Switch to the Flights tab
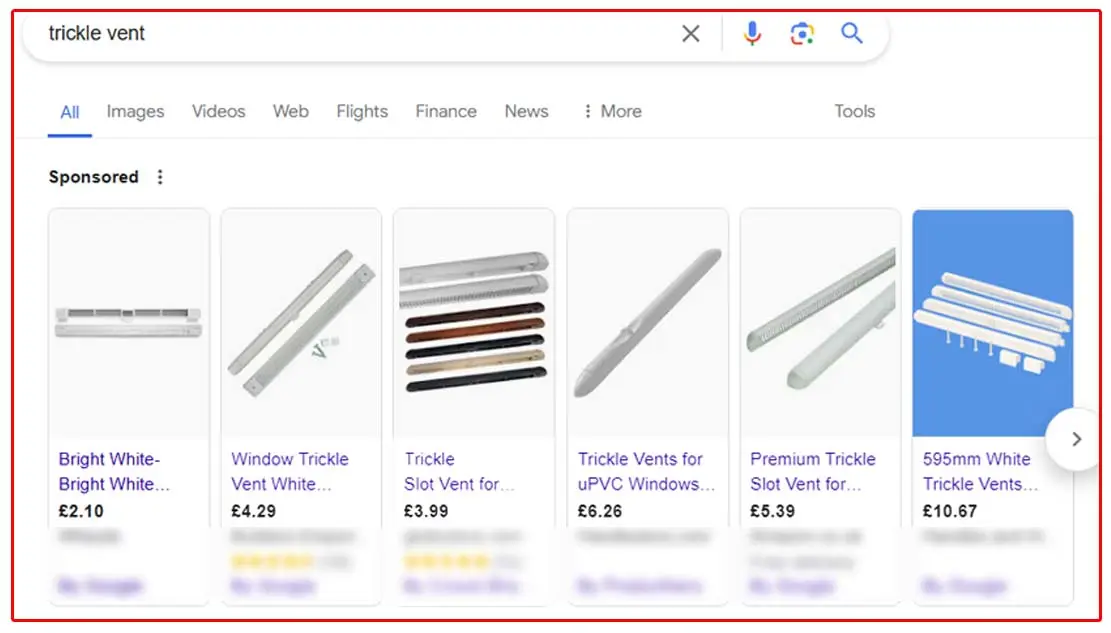This screenshot has width=1111, height=633. pyautogui.click(x=361, y=111)
